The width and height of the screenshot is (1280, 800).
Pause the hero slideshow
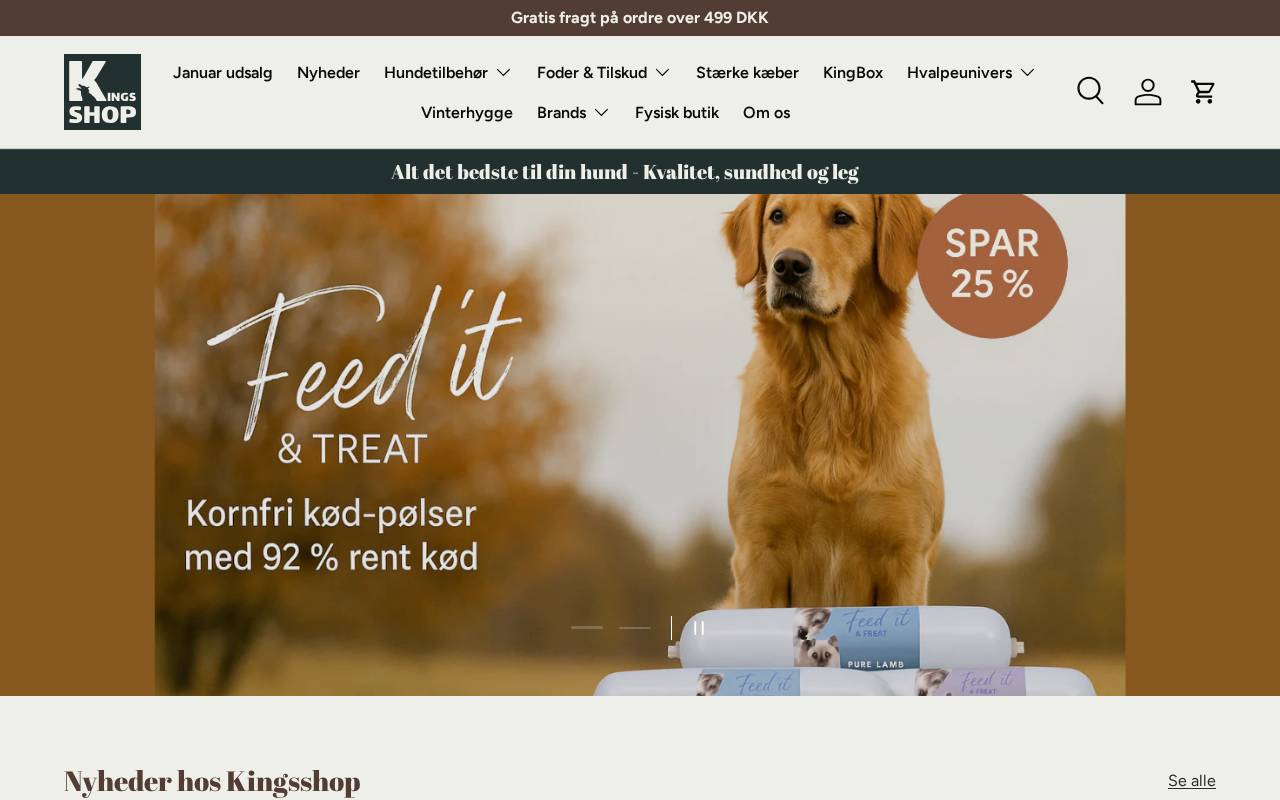tap(699, 628)
